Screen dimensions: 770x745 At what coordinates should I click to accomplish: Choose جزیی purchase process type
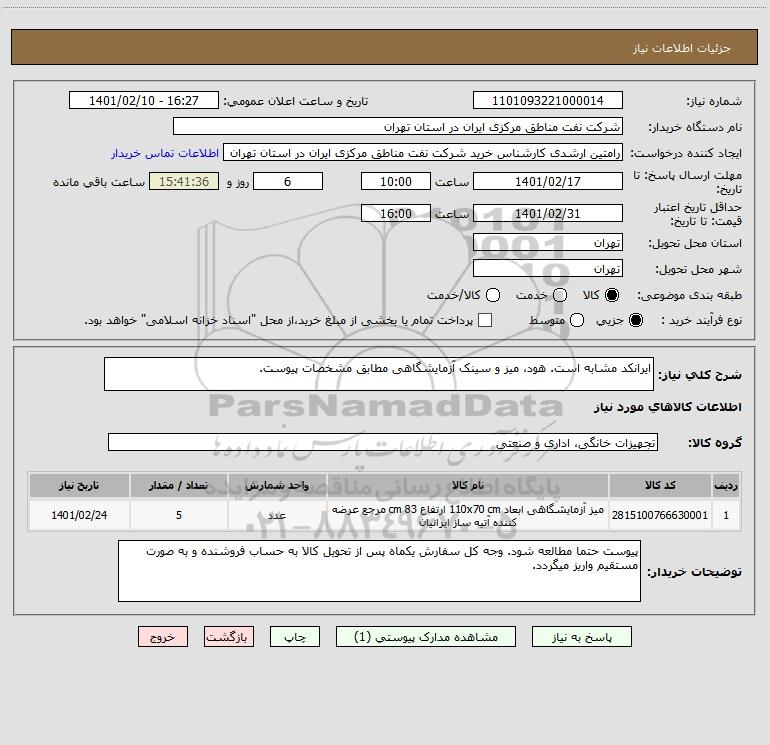point(635,320)
